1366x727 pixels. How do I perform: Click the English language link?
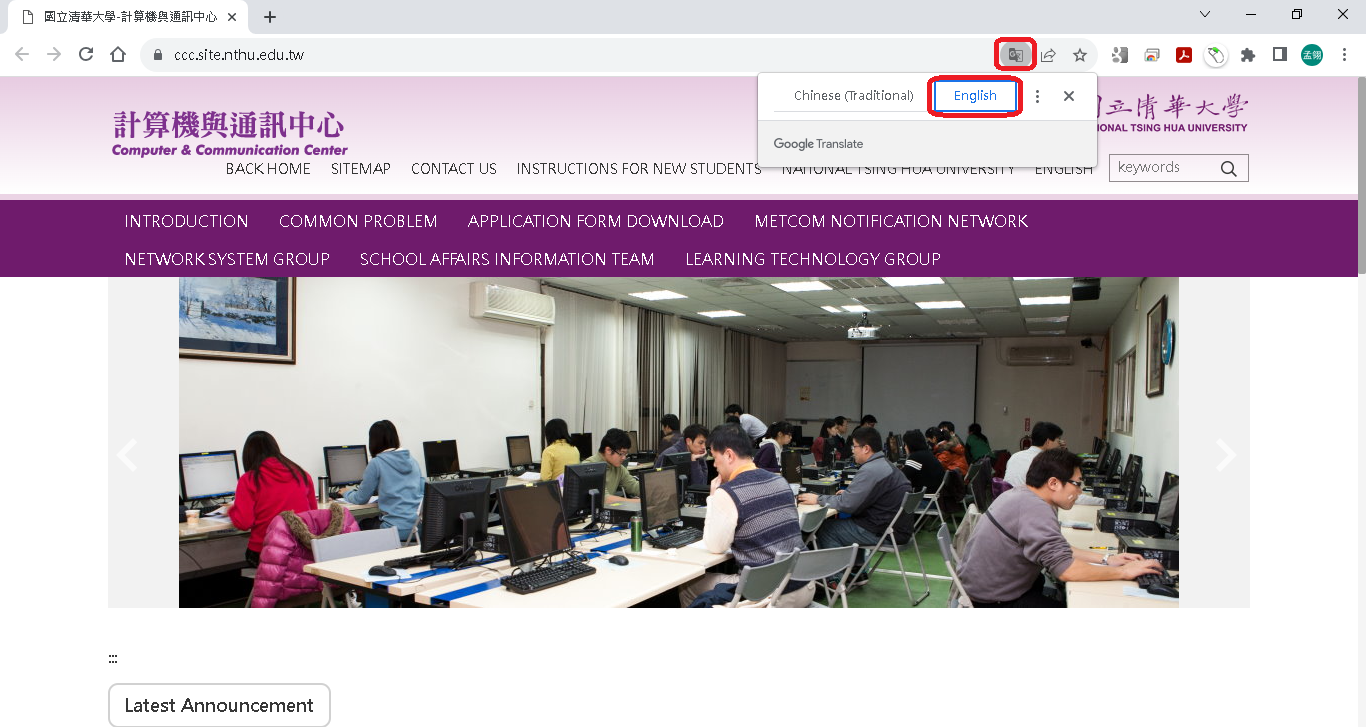tap(1064, 169)
